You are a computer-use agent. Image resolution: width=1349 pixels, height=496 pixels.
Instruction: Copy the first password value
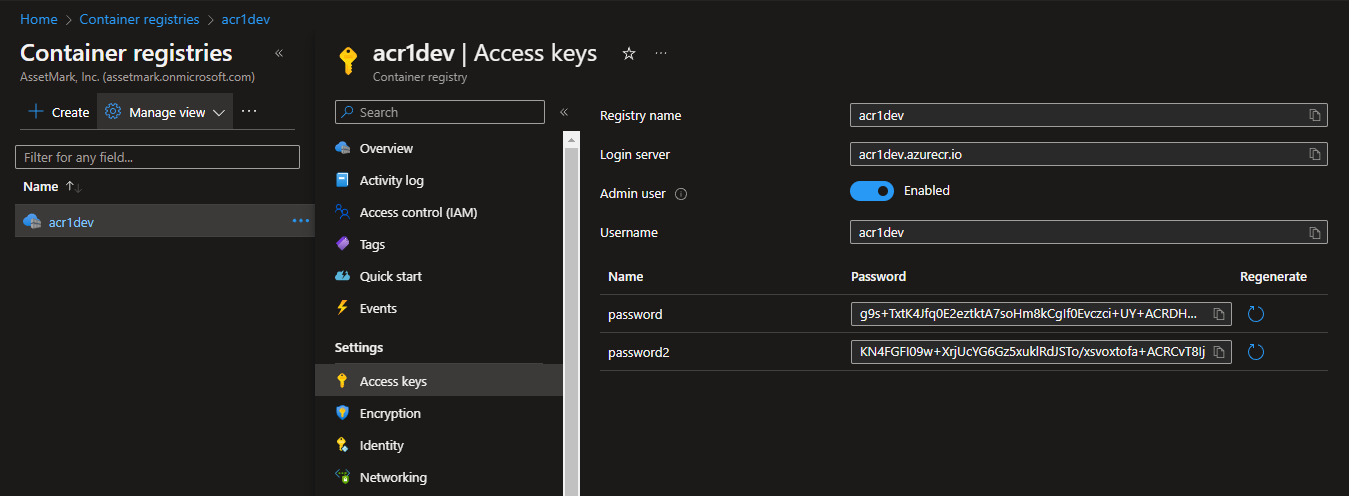click(1219, 314)
